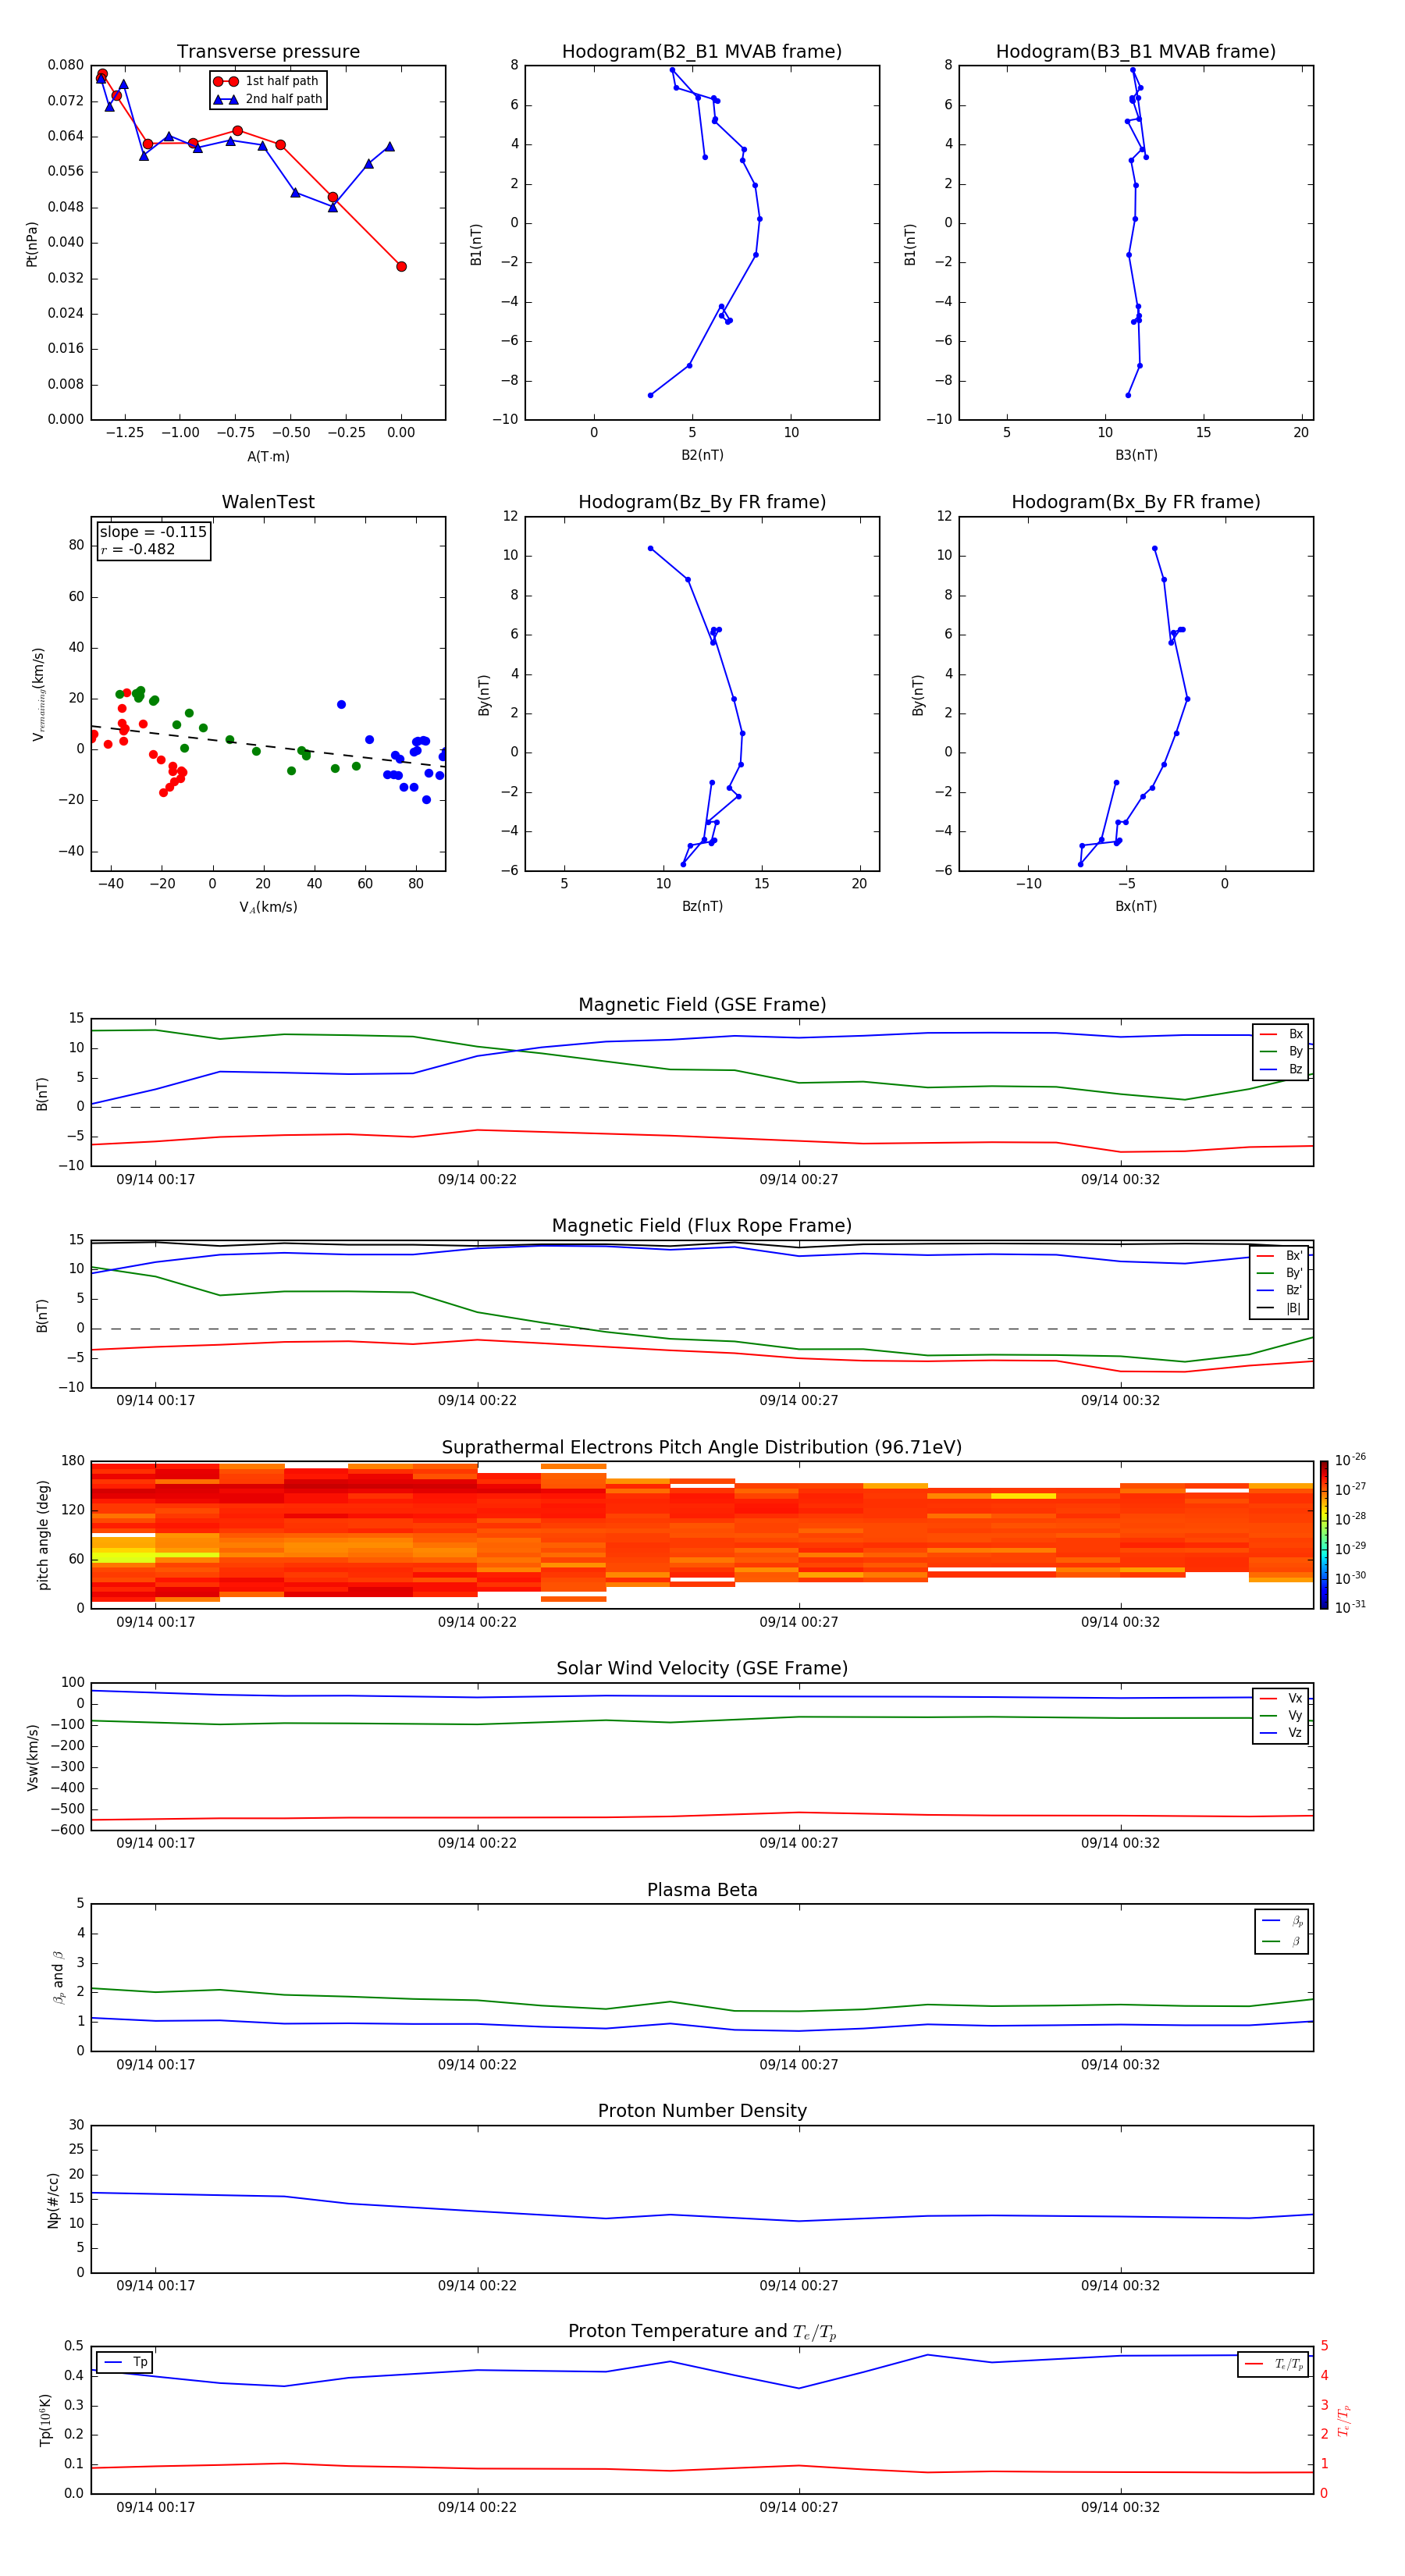Click the 'slope = -0.115' annotation
The height and width of the screenshot is (2576, 1405).
click(153, 532)
